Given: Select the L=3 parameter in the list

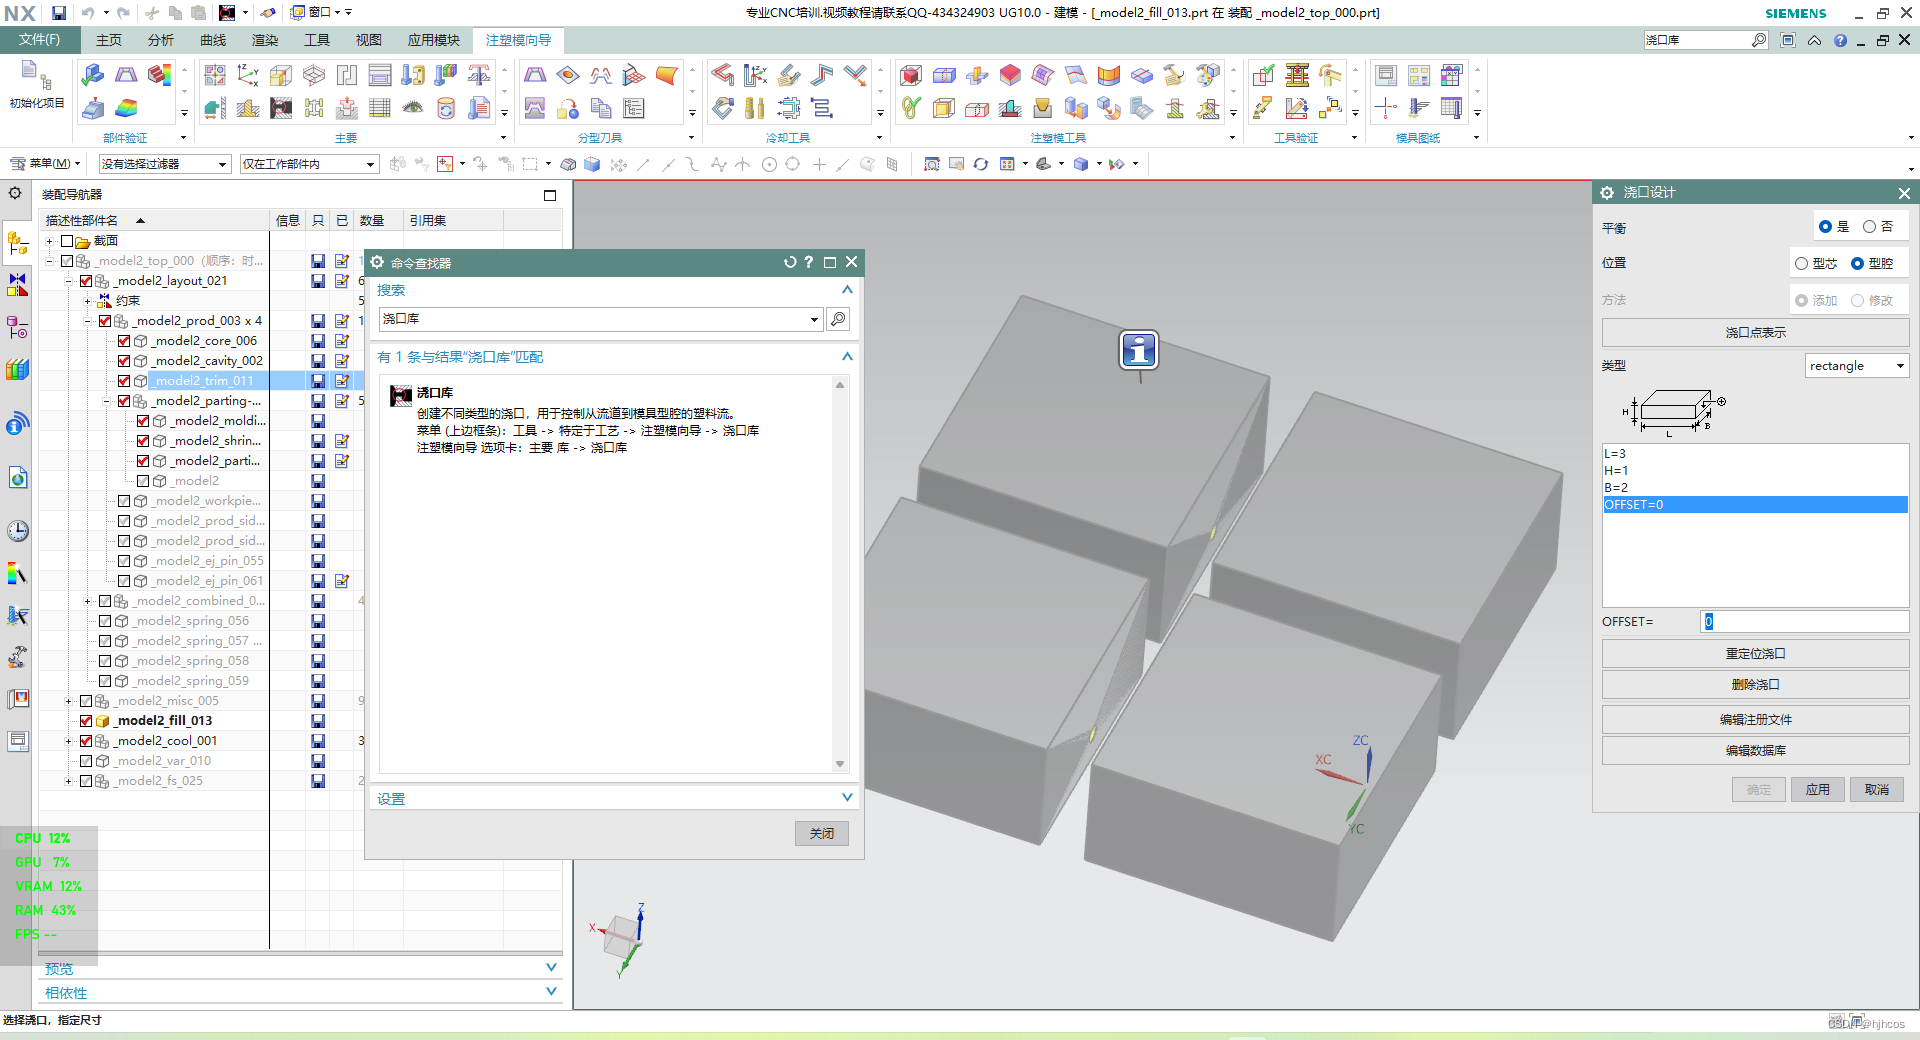Looking at the screenshot, I should click(x=1755, y=453).
